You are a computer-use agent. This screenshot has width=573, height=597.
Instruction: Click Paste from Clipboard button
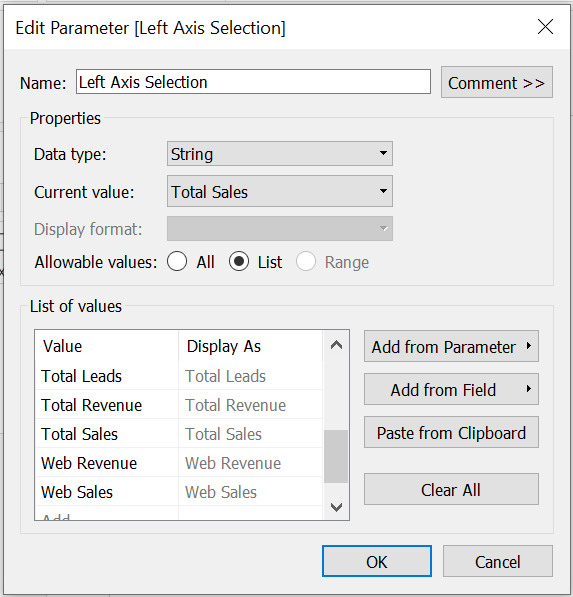point(451,433)
